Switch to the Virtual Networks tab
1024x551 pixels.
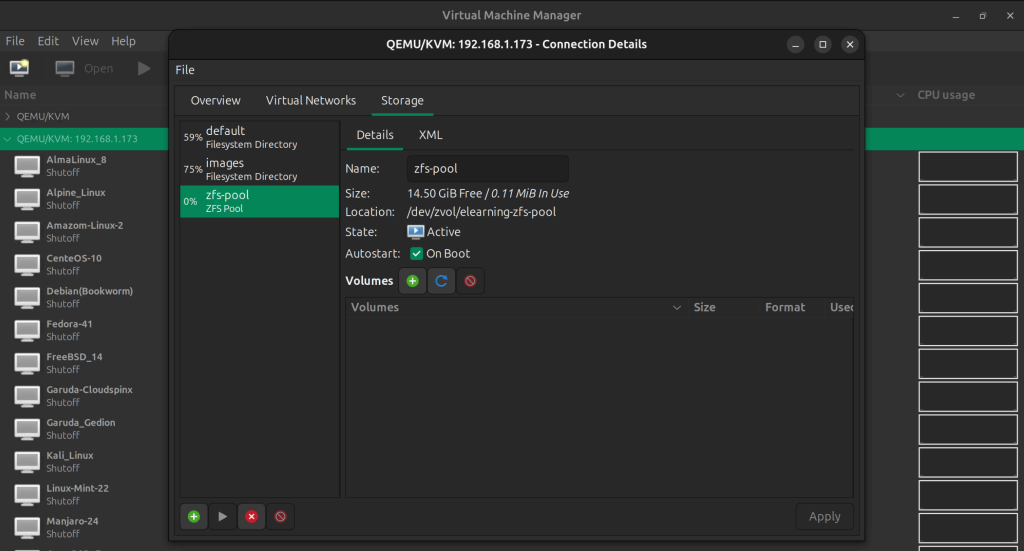311,101
